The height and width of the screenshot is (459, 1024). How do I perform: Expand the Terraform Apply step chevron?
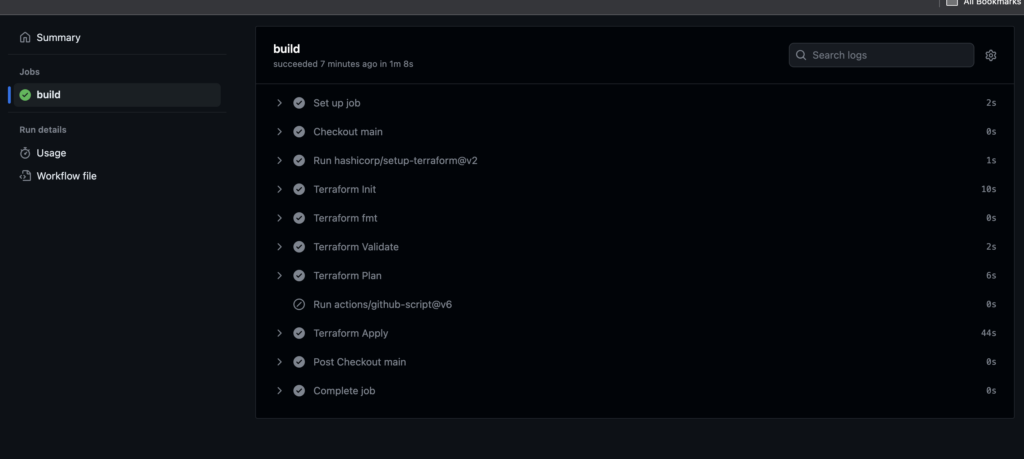[280, 333]
